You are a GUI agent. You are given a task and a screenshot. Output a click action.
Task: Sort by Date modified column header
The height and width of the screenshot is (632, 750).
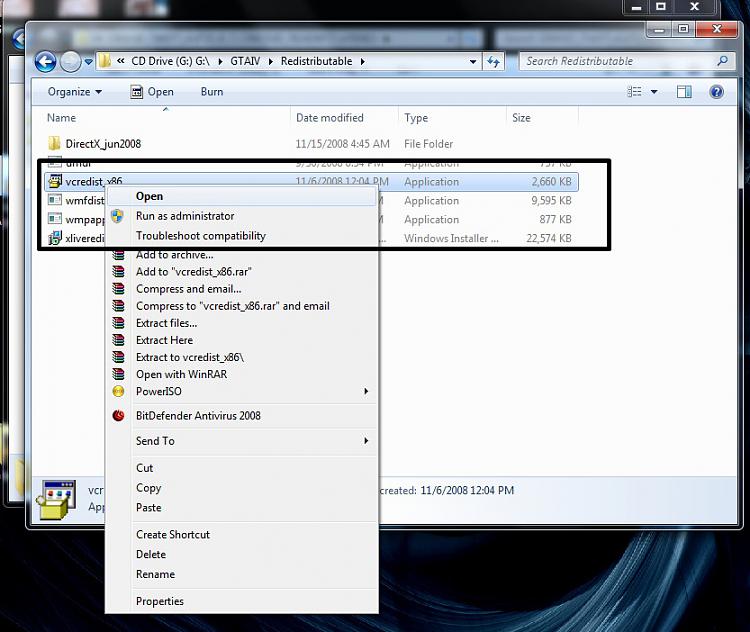330,118
